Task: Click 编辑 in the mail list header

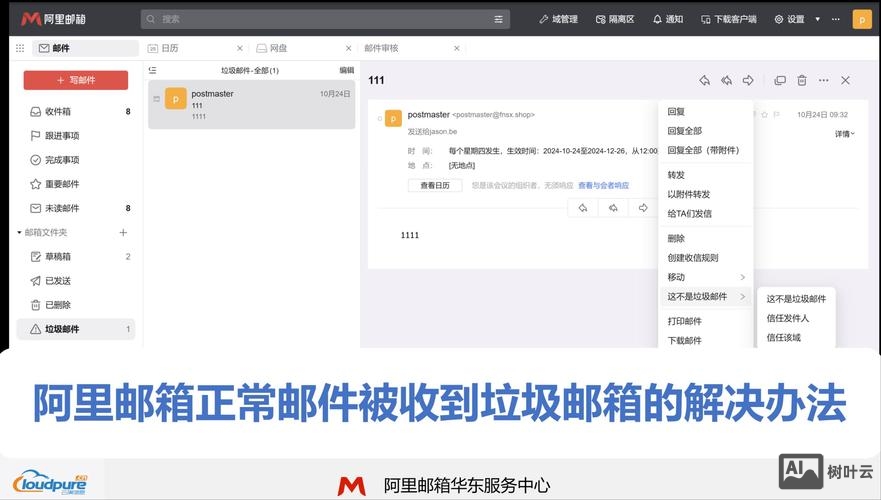Action: [x=347, y=70]
